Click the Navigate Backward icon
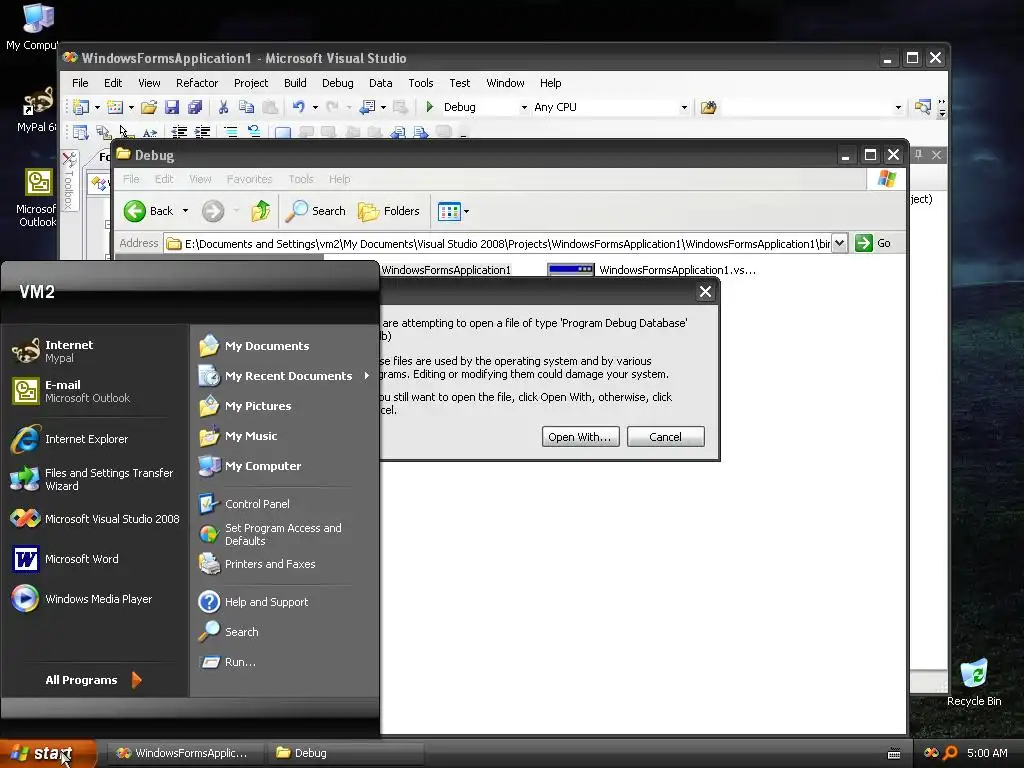This screenshot has width=1024, height=768. tap(368, 107)
